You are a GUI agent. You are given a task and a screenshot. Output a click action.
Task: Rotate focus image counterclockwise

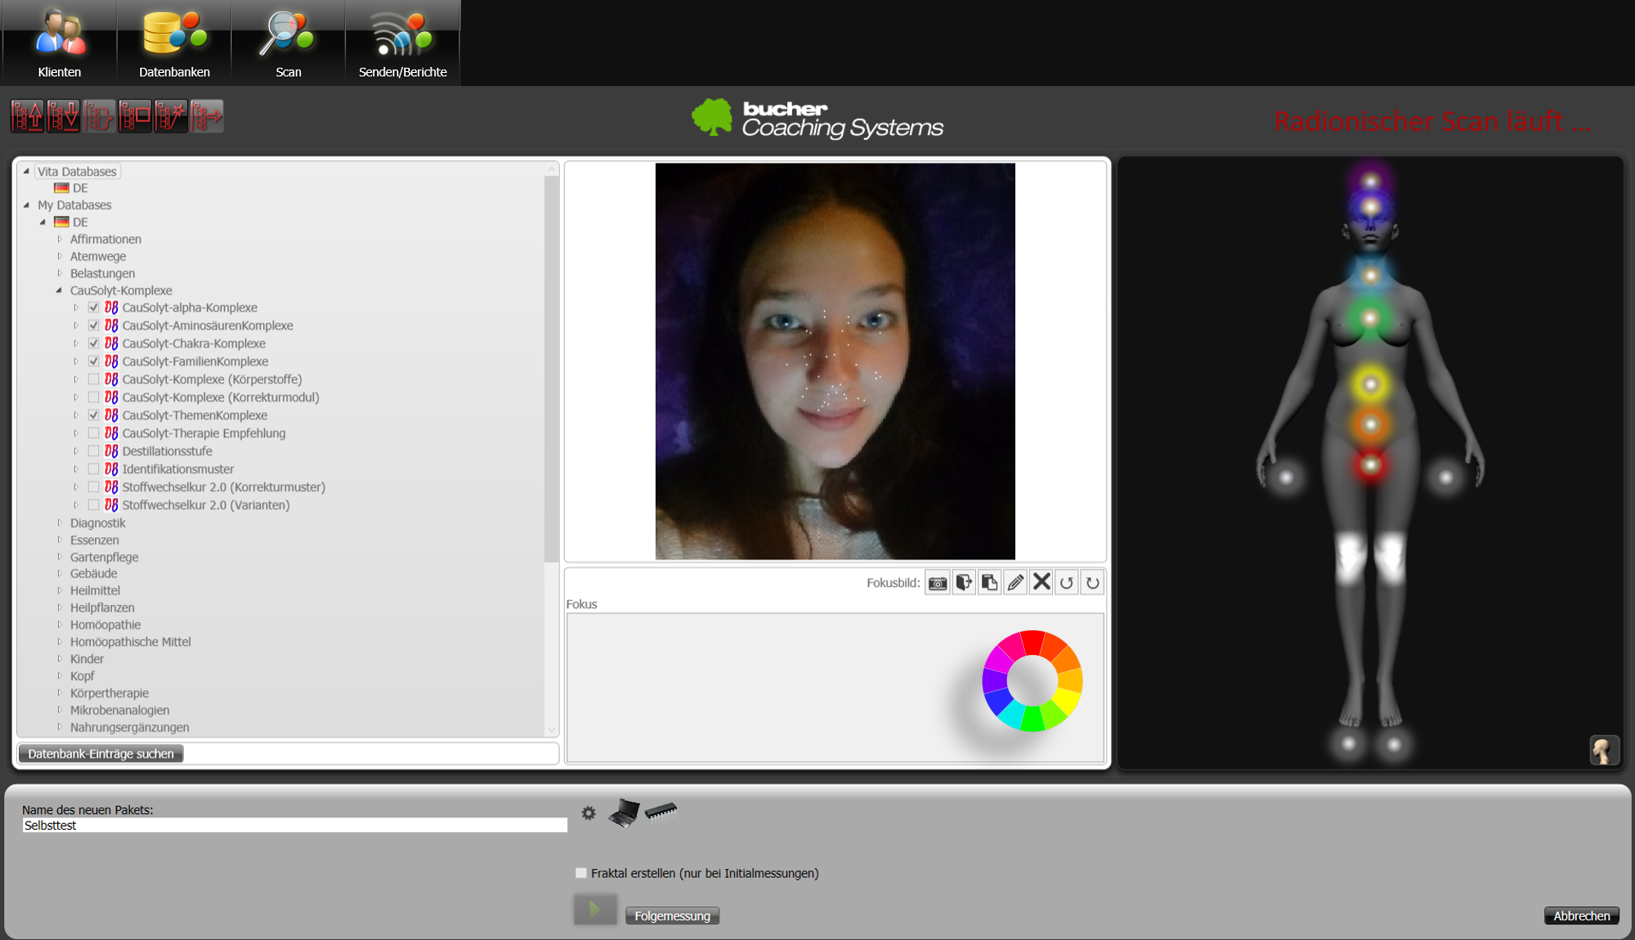1067,583
